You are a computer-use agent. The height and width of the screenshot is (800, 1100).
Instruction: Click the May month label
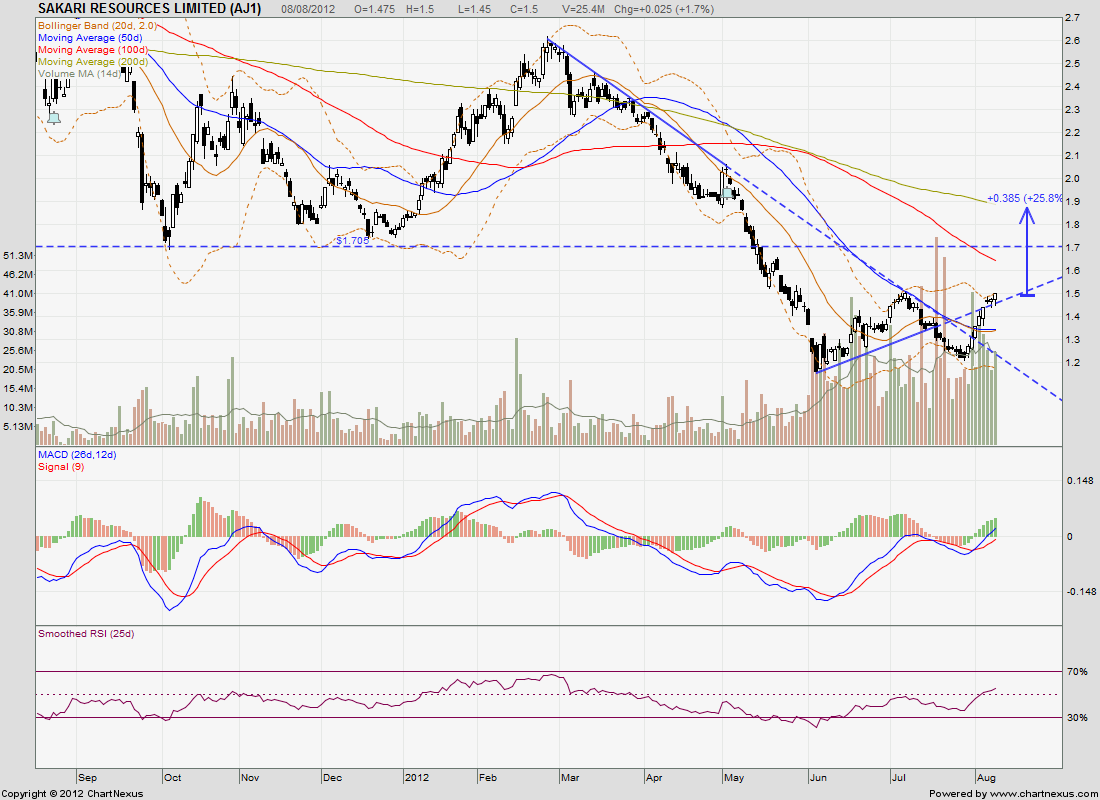pos(734,778)
